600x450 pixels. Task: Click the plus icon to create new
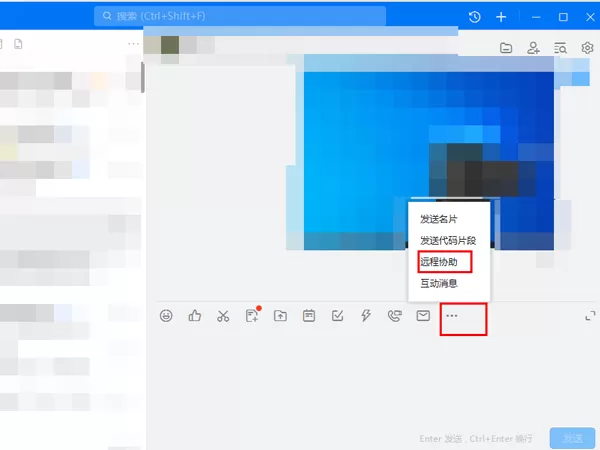click(x=501, y=17)
